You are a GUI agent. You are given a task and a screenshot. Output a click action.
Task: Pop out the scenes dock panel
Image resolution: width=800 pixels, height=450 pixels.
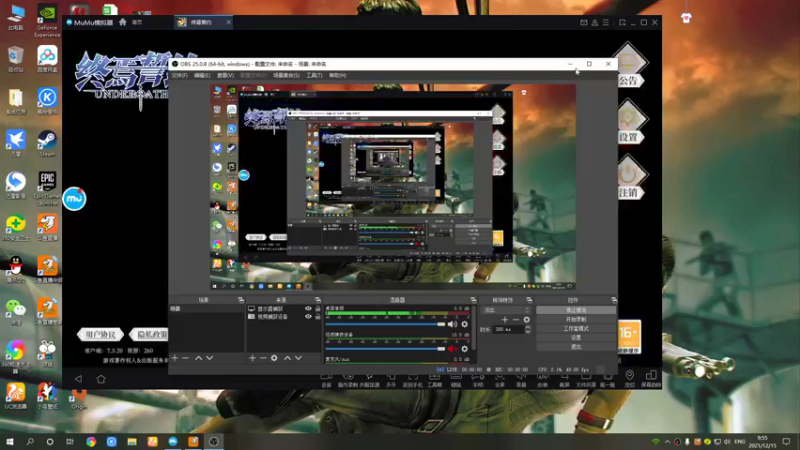(x=241, y=300)
